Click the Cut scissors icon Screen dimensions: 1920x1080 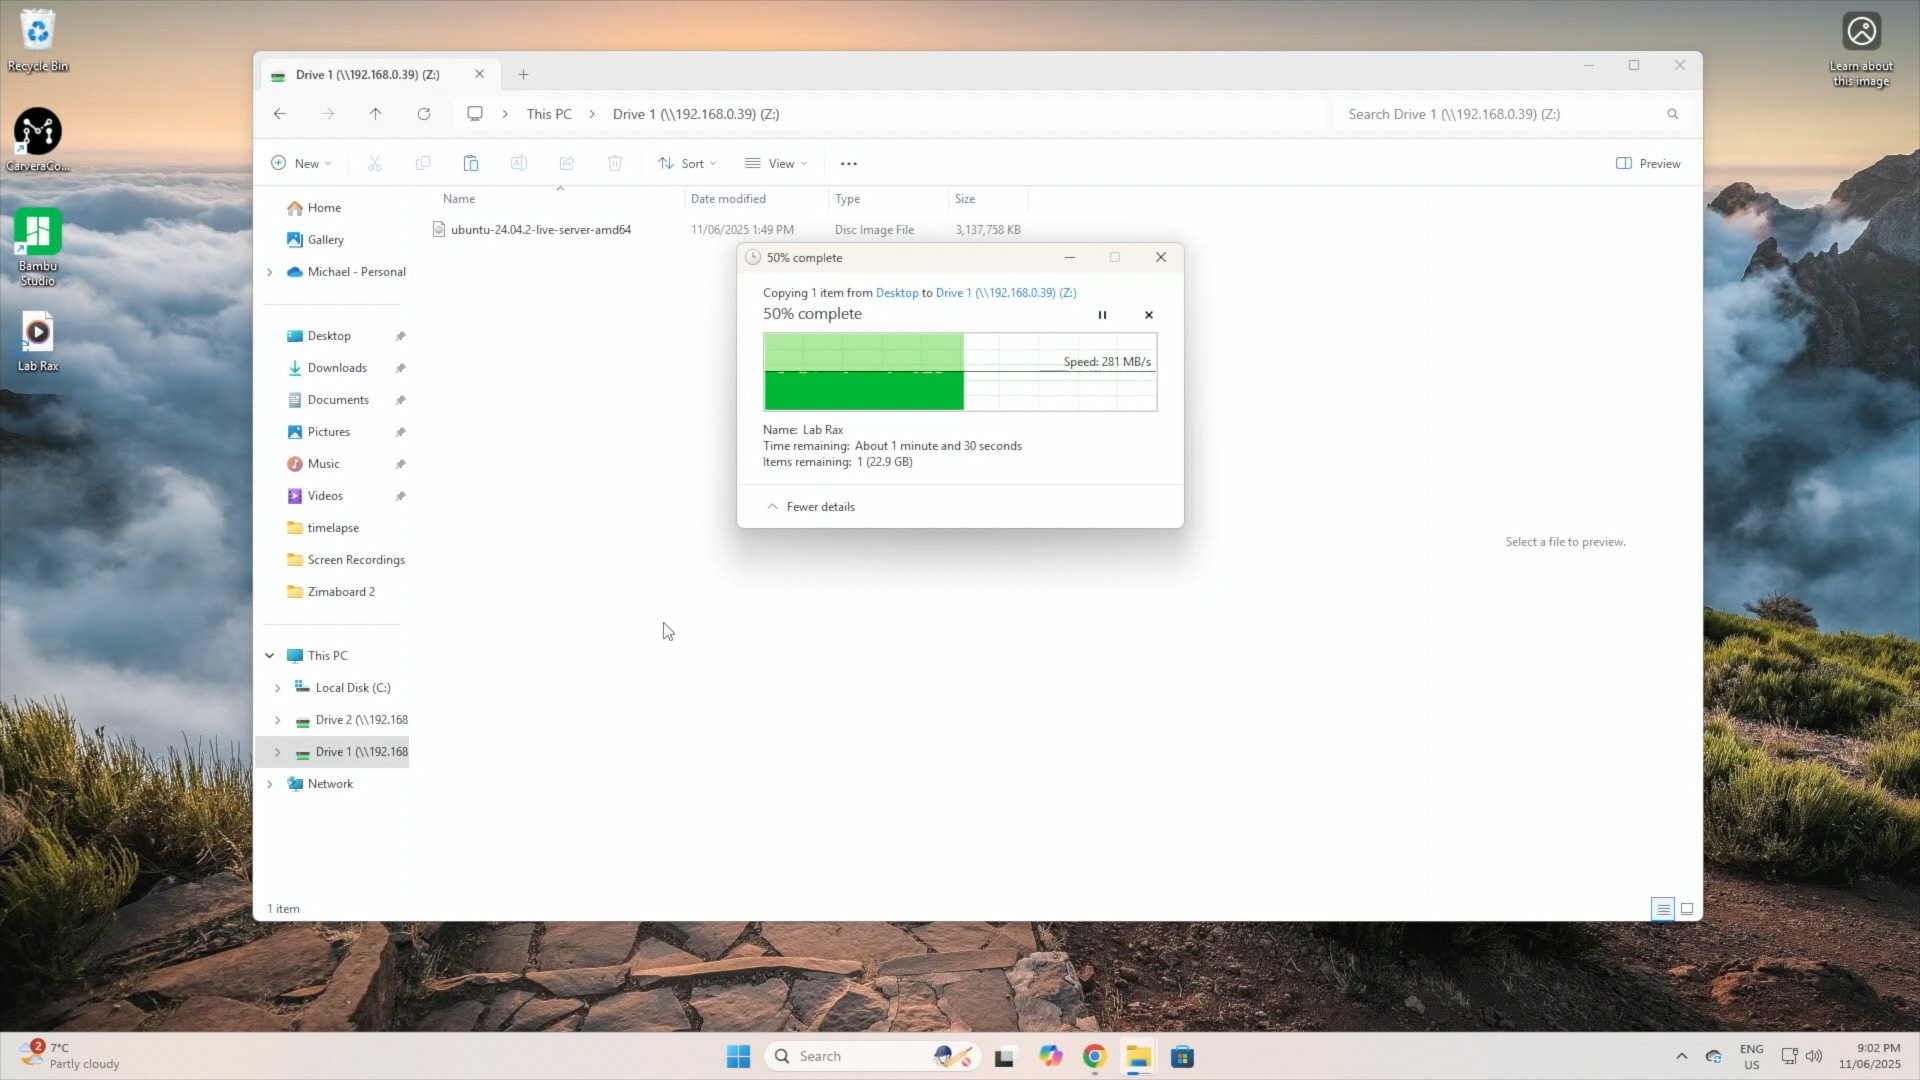point(375,163)
